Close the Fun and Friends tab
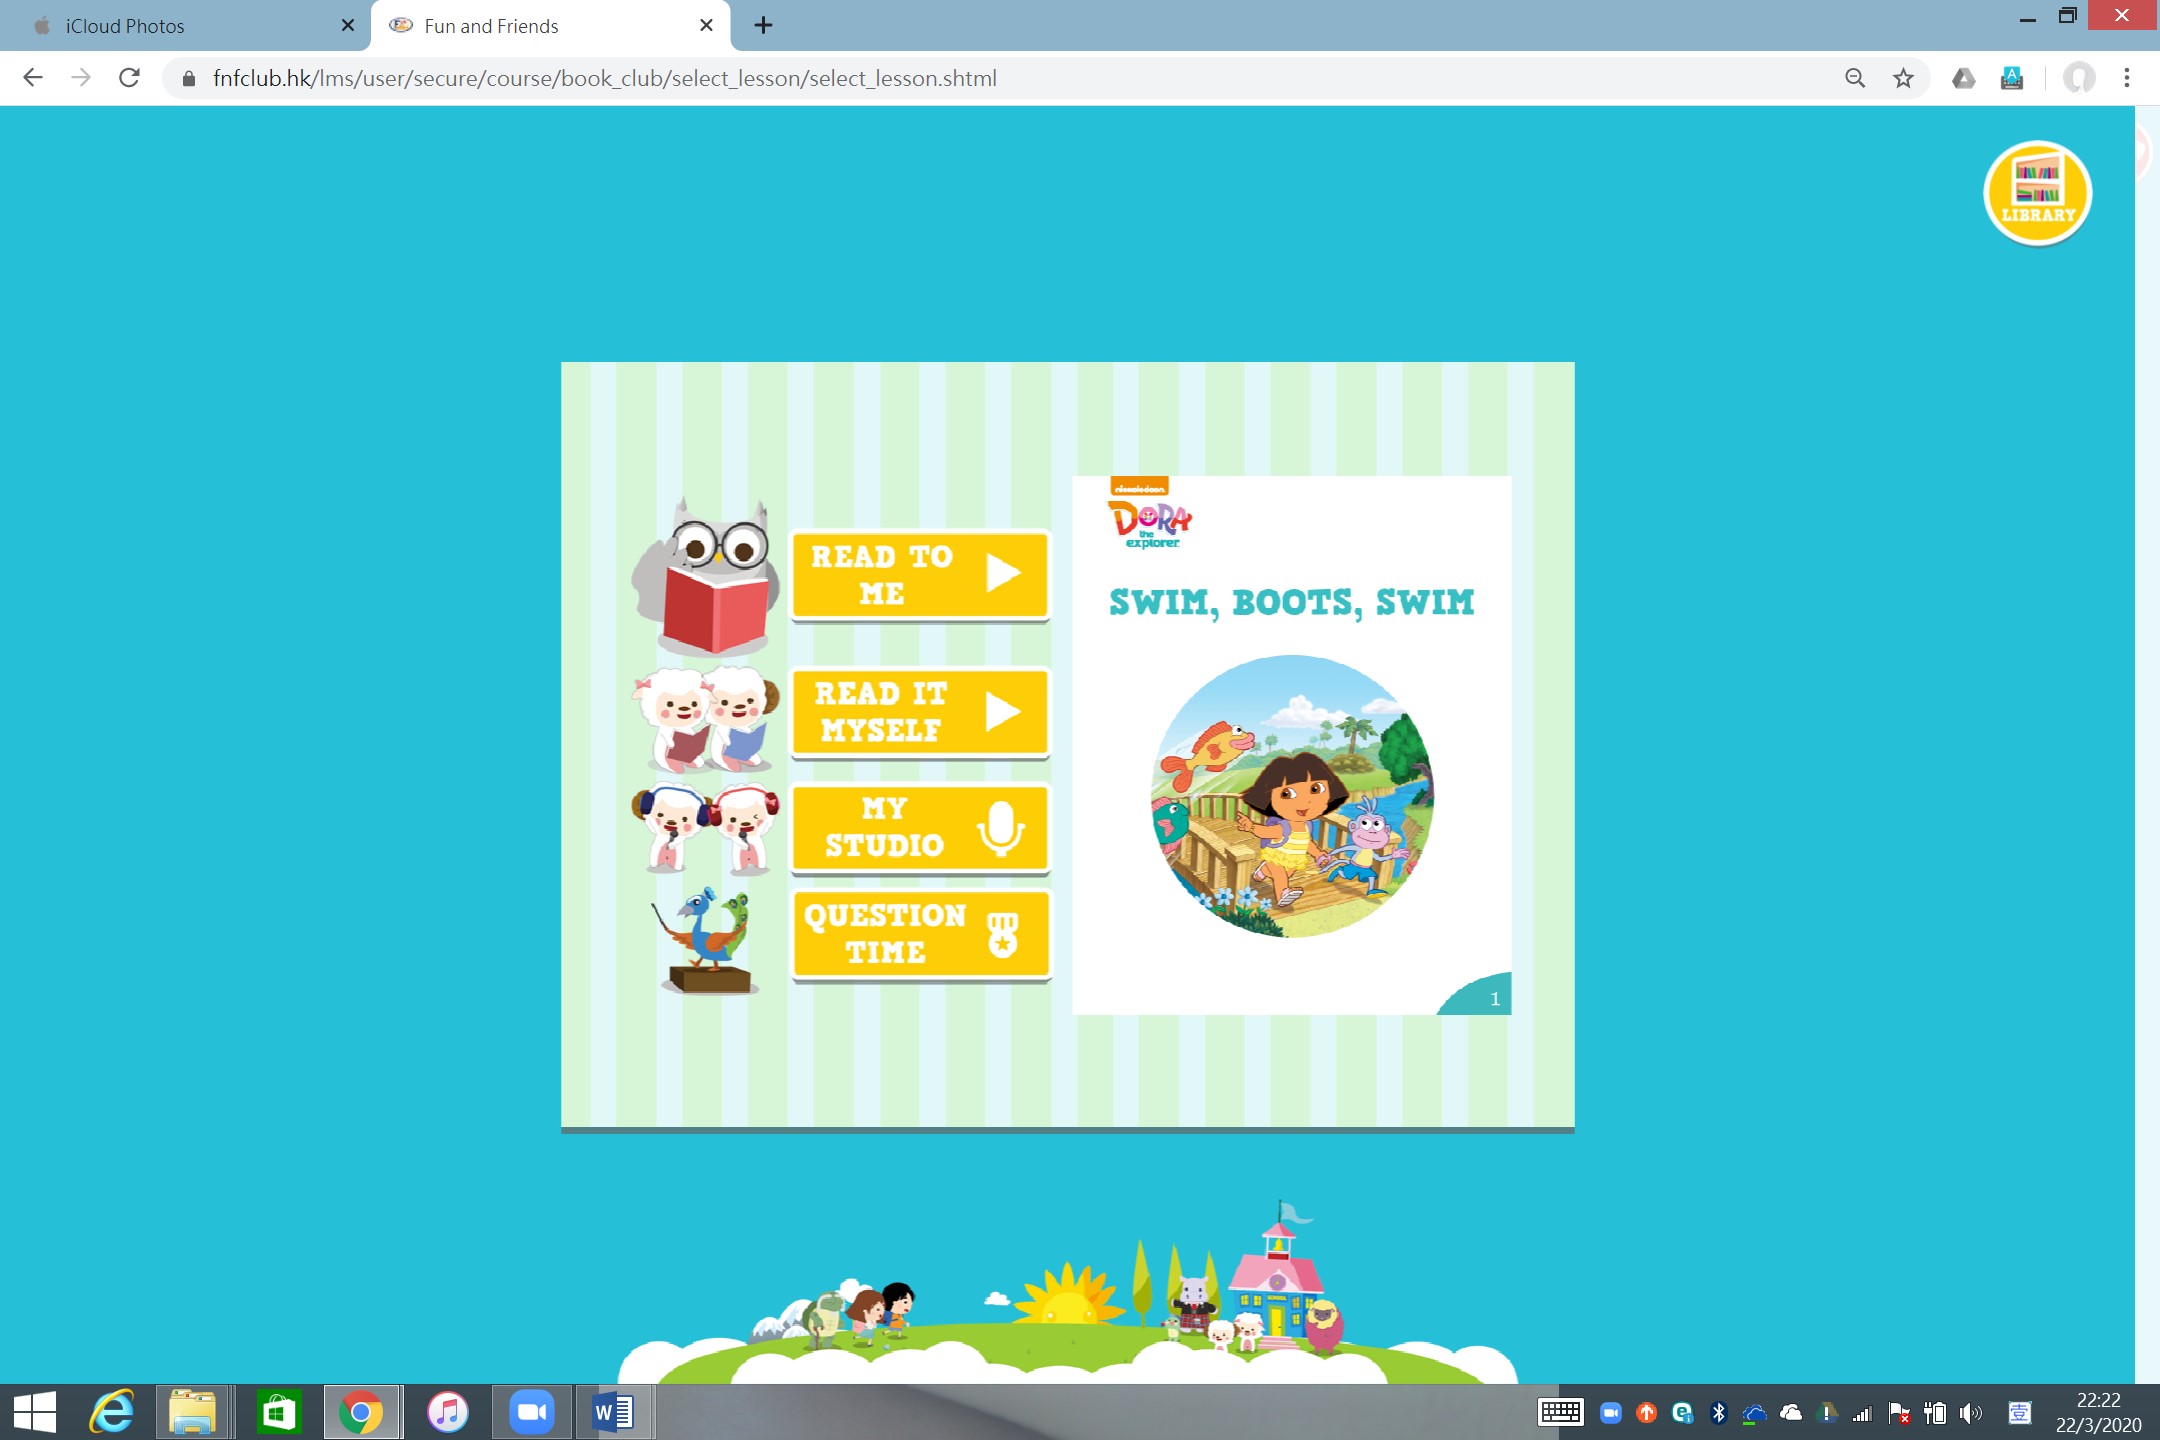The image size is (2160, 1440). 706,26
